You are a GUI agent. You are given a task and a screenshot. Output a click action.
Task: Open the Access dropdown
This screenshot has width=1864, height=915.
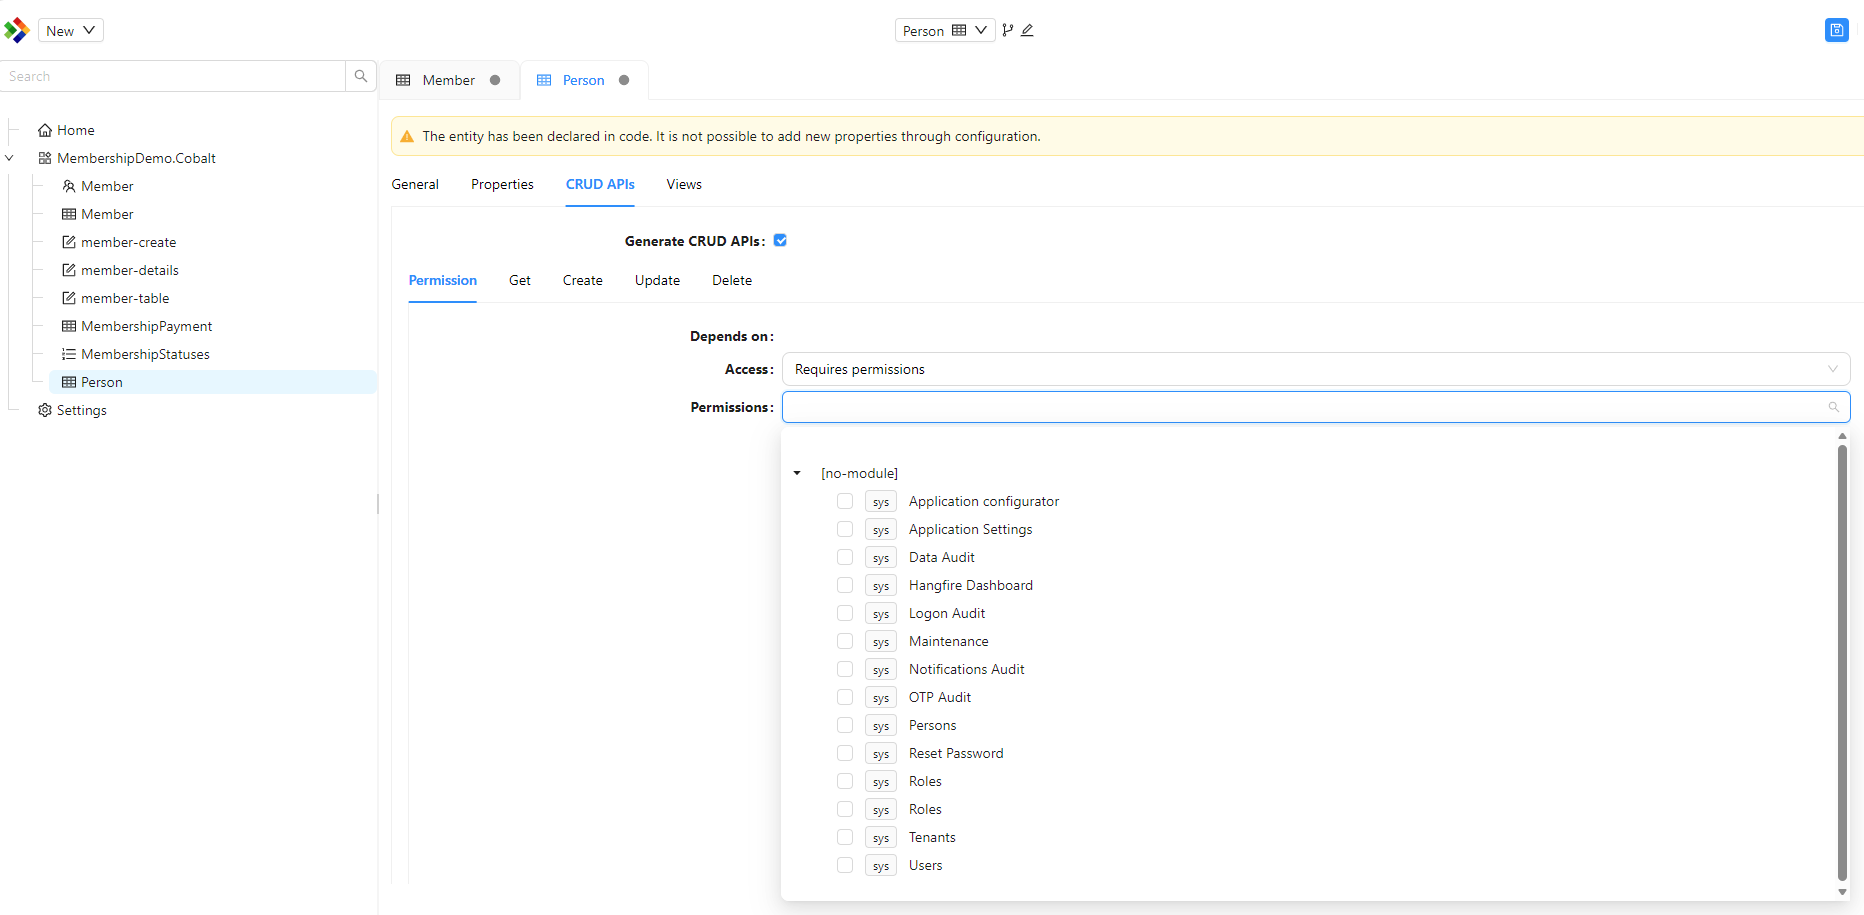click(x=1316, y=369)
